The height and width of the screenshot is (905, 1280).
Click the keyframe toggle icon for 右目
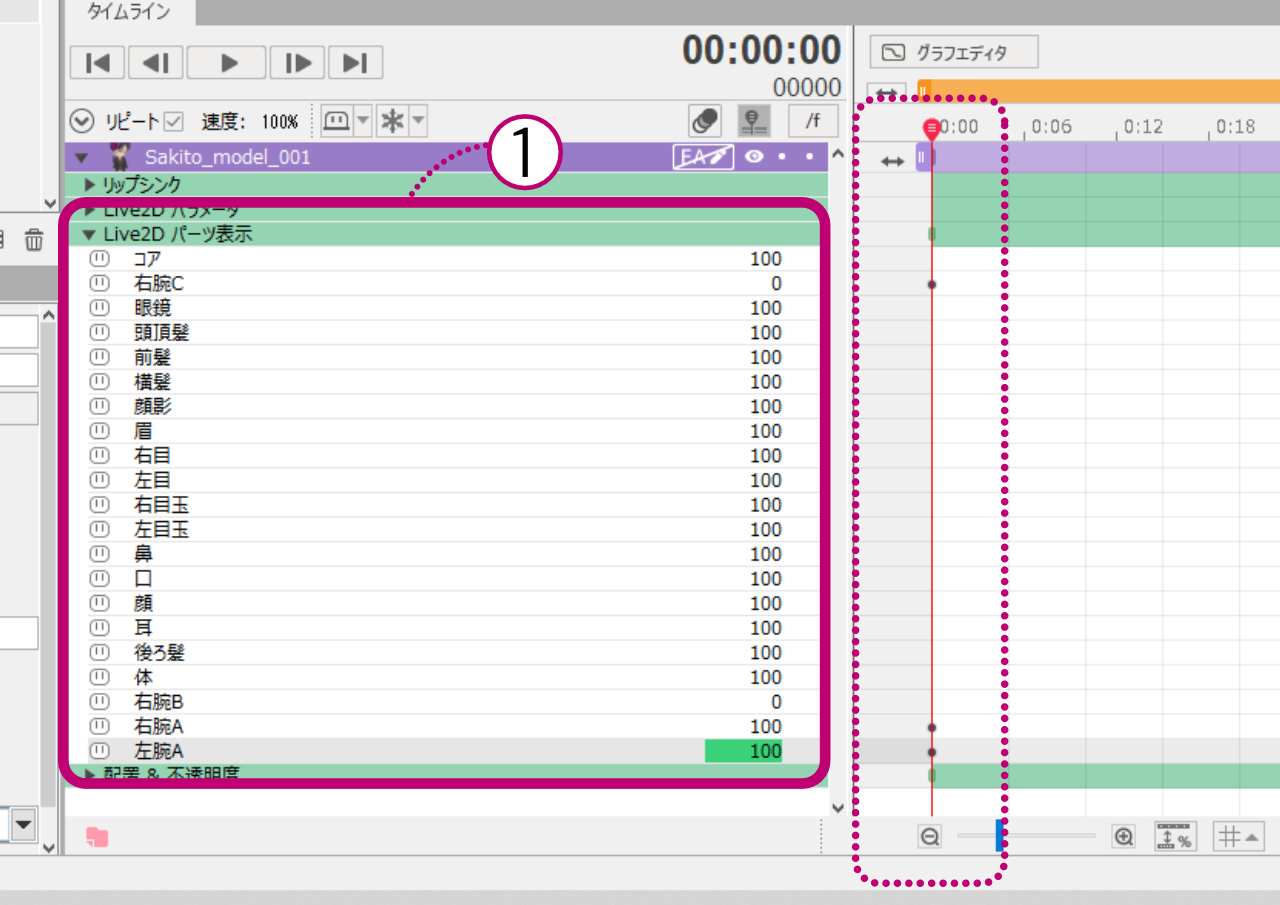99,456
